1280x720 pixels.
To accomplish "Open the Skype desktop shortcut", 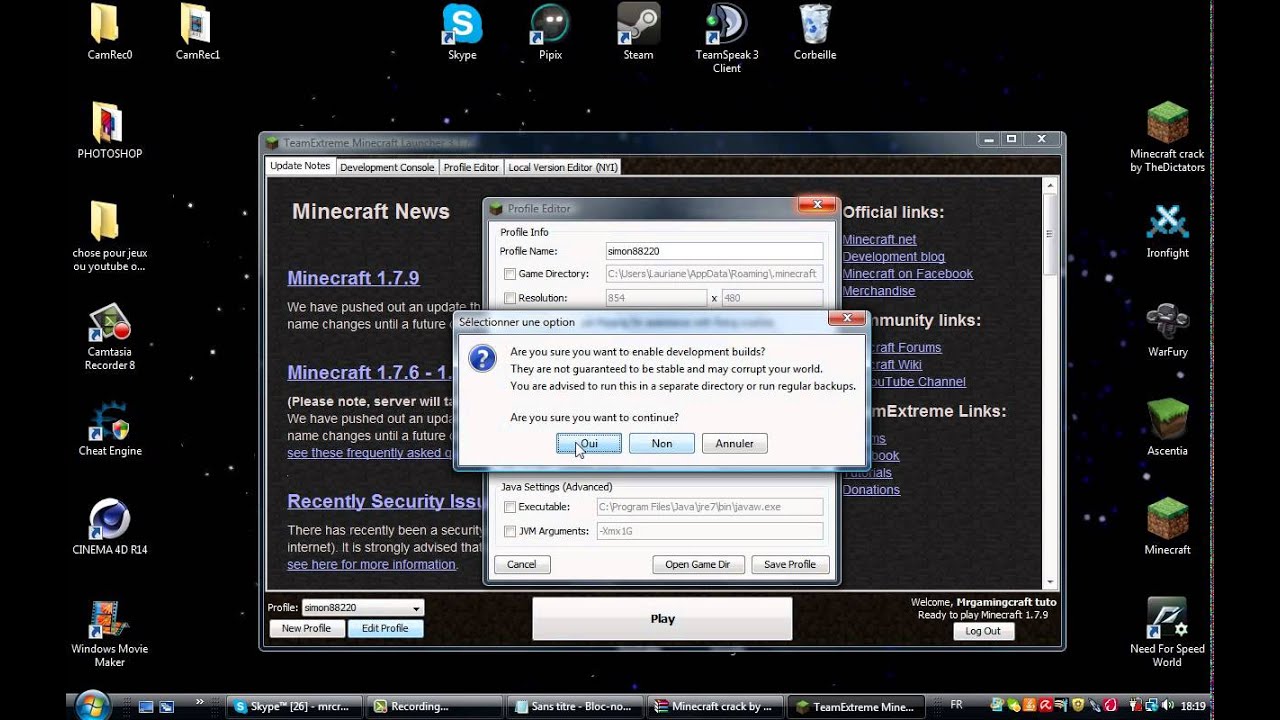I will pos(462,32).
